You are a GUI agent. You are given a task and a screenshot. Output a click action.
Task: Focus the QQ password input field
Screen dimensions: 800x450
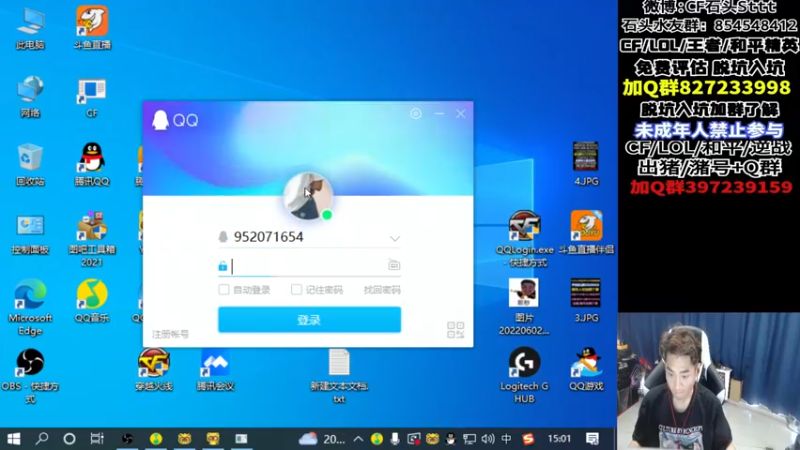coord(309,266)
